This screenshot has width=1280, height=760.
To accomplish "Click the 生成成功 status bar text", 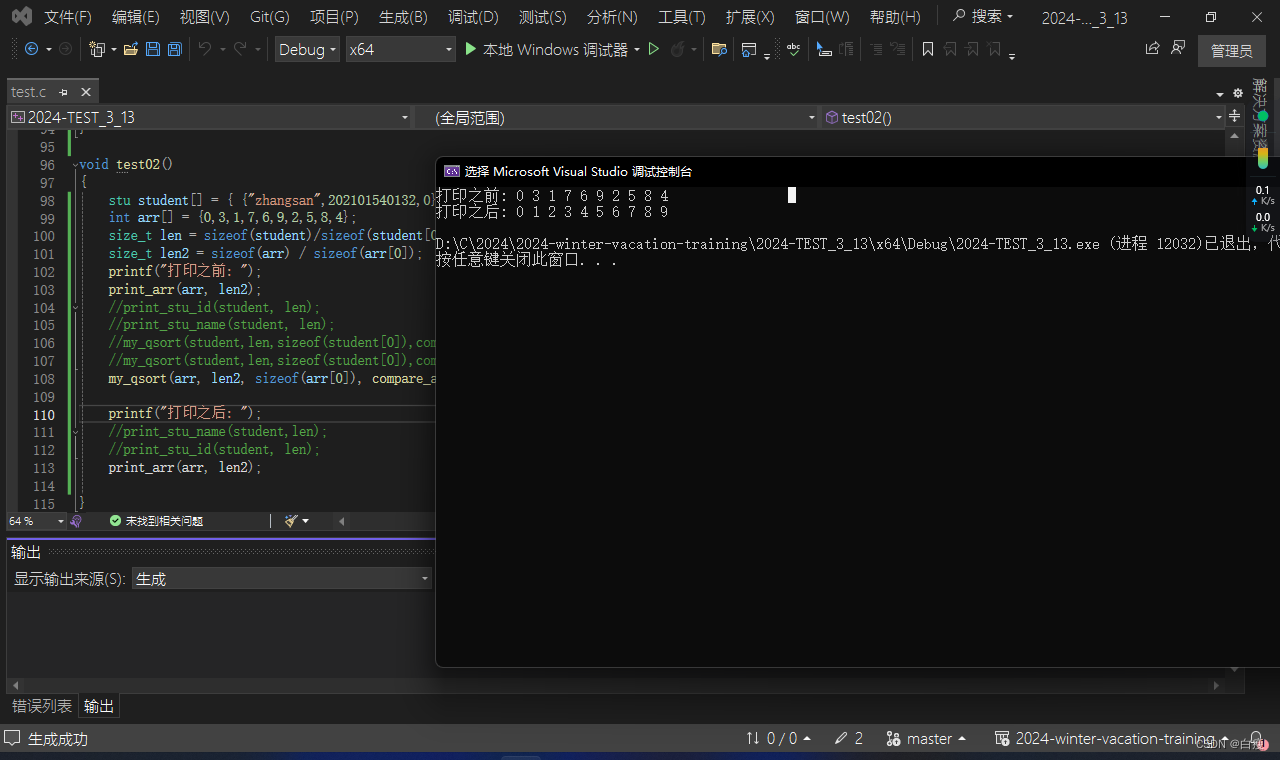I will point(58,739).
